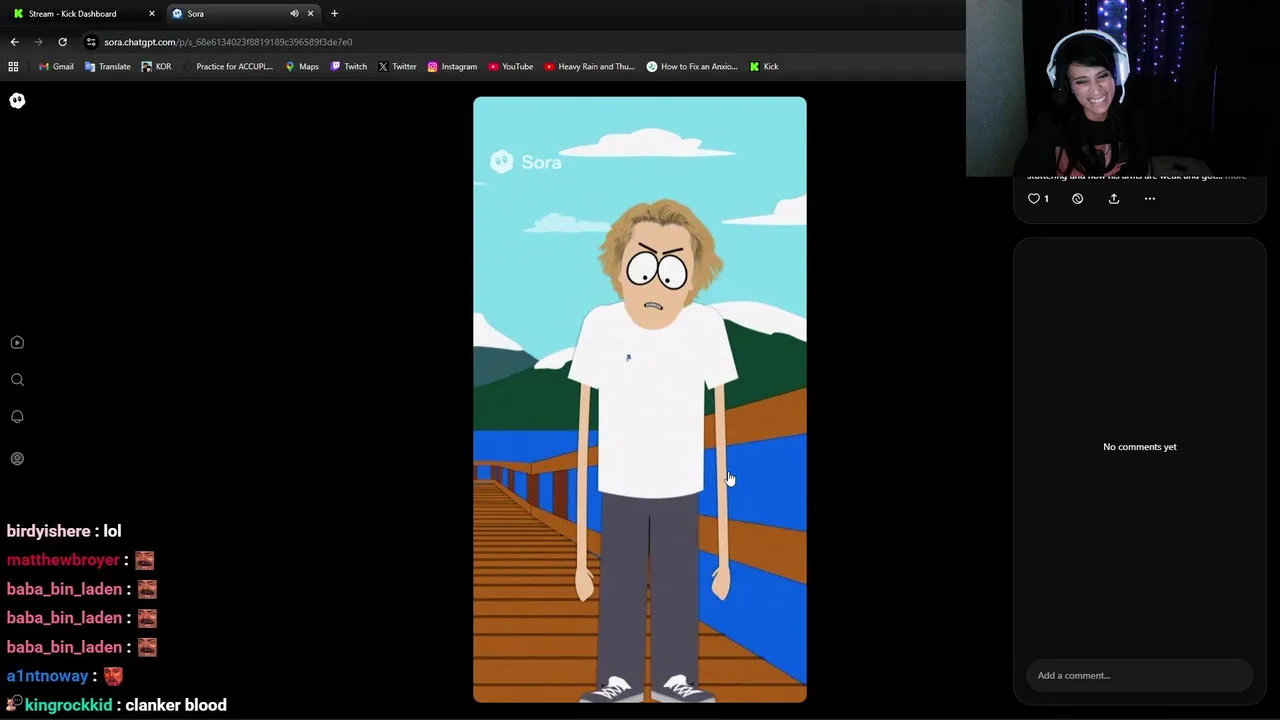Open the Sora sidebar profile icon
The image size is (1280, 720).
(17, 459)
